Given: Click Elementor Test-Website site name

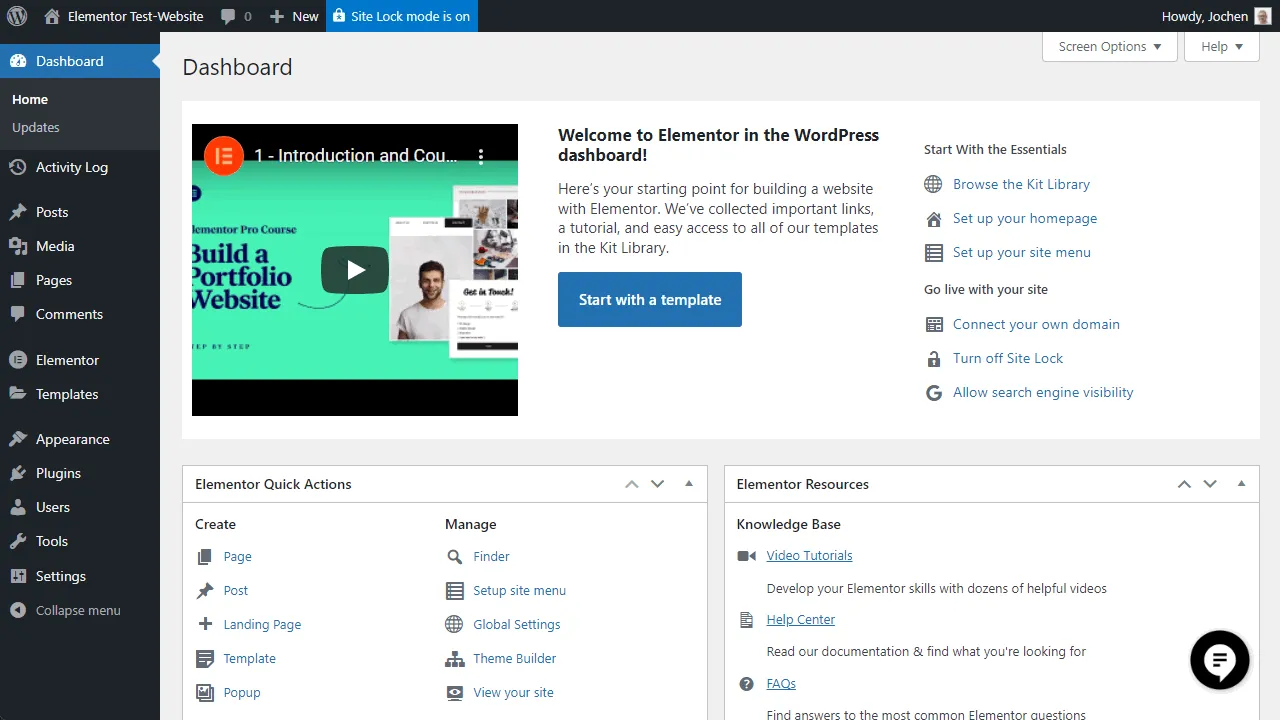Looking at the screenshot, I should point(124,16).
